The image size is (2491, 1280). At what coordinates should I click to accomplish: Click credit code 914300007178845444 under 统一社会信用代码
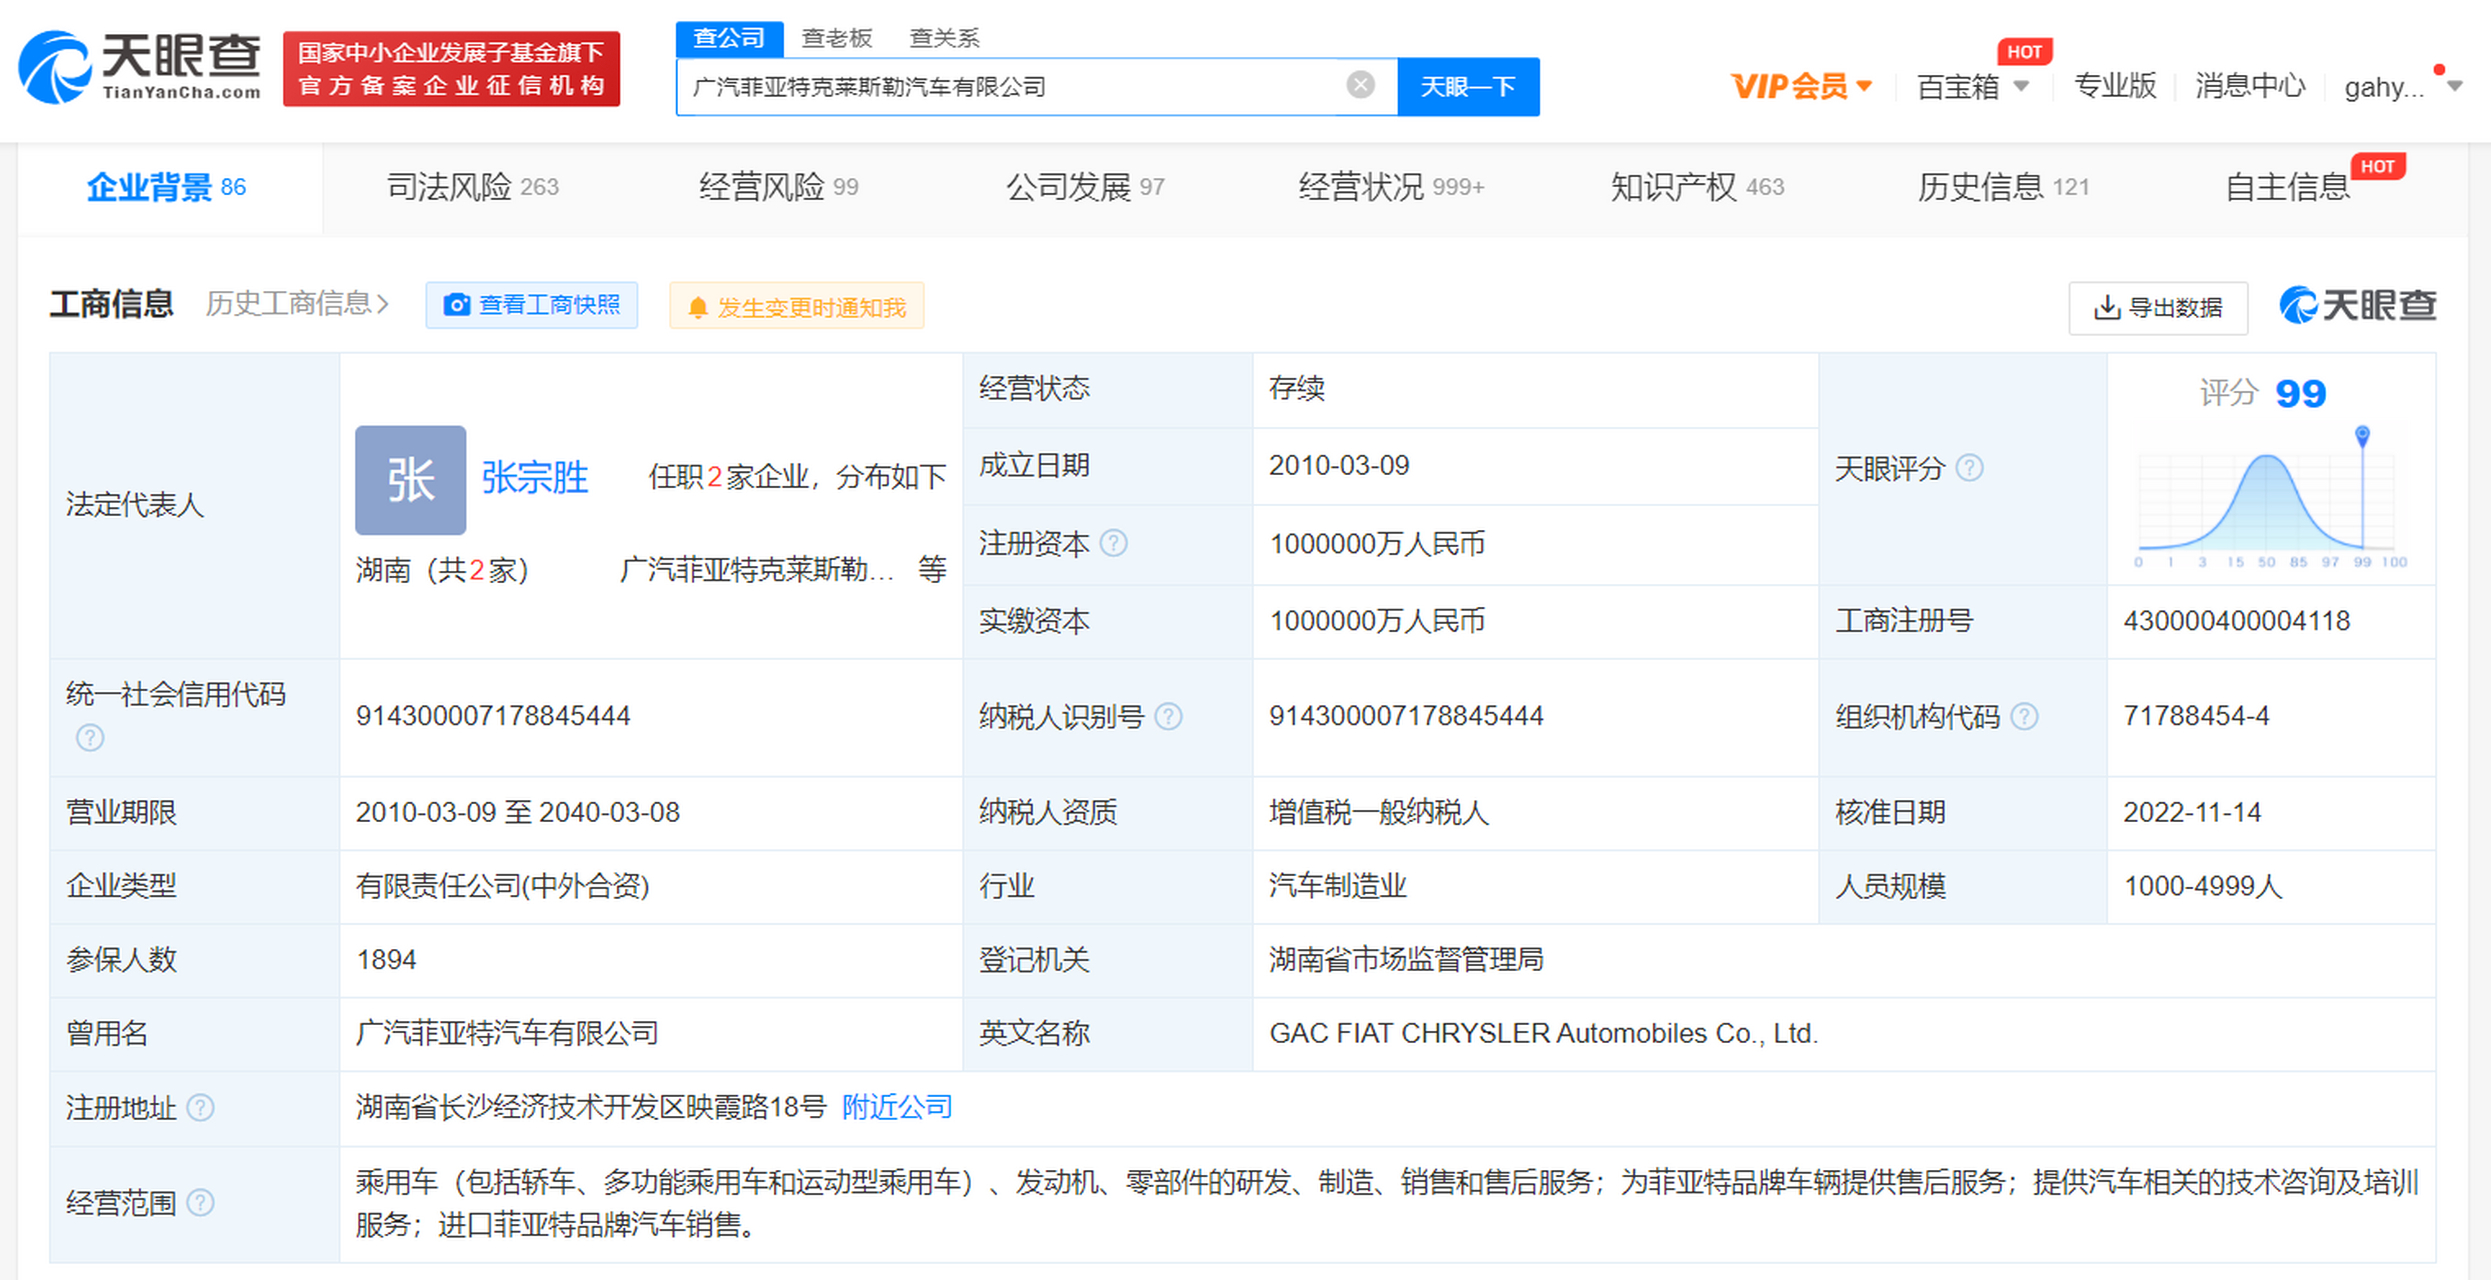tap(493, 716)
